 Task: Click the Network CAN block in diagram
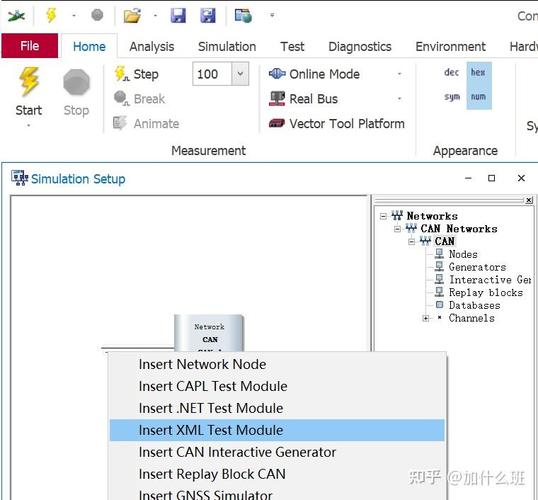click(209, 333)
